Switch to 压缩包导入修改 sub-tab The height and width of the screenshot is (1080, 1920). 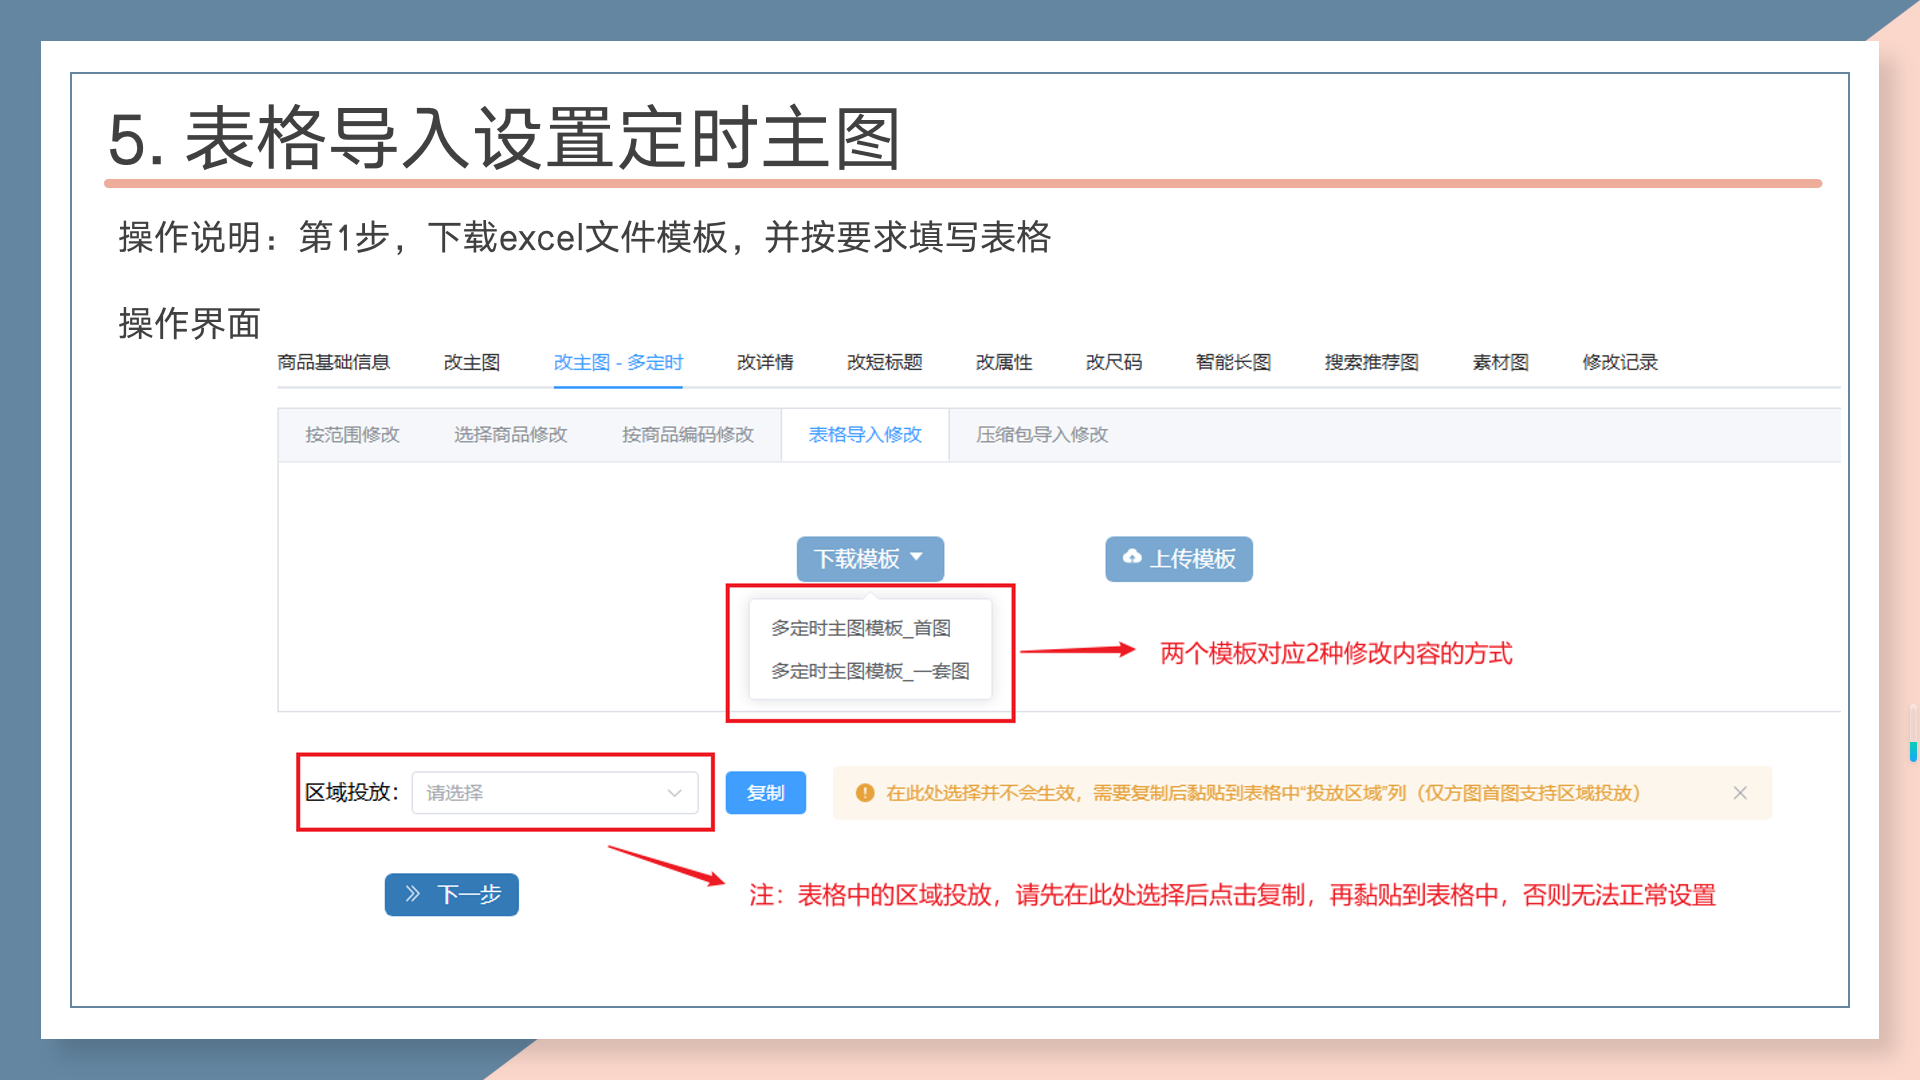point(1042,435)
